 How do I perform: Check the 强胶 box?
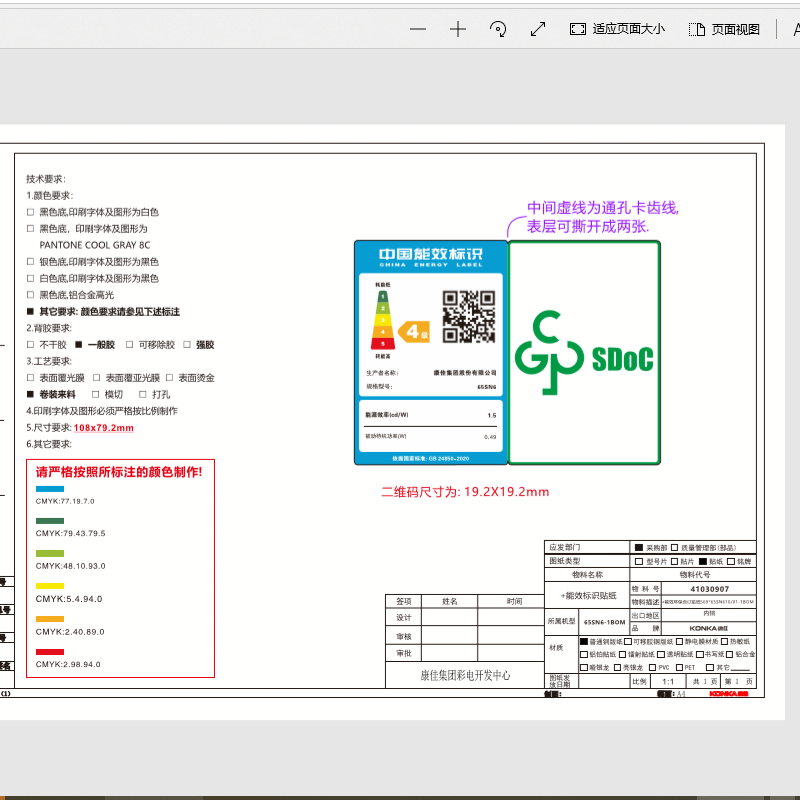tap(187, 345)
